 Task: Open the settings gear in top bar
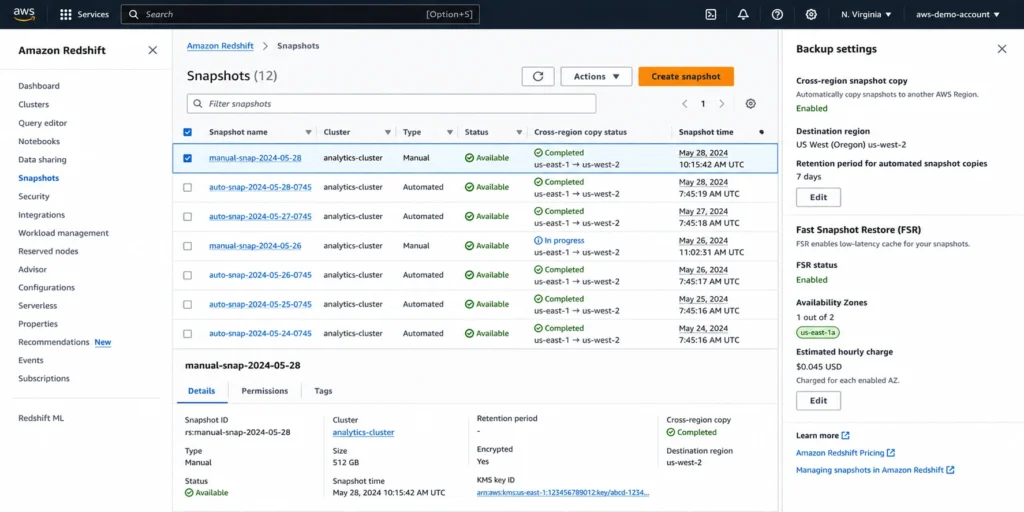(811, 14)
